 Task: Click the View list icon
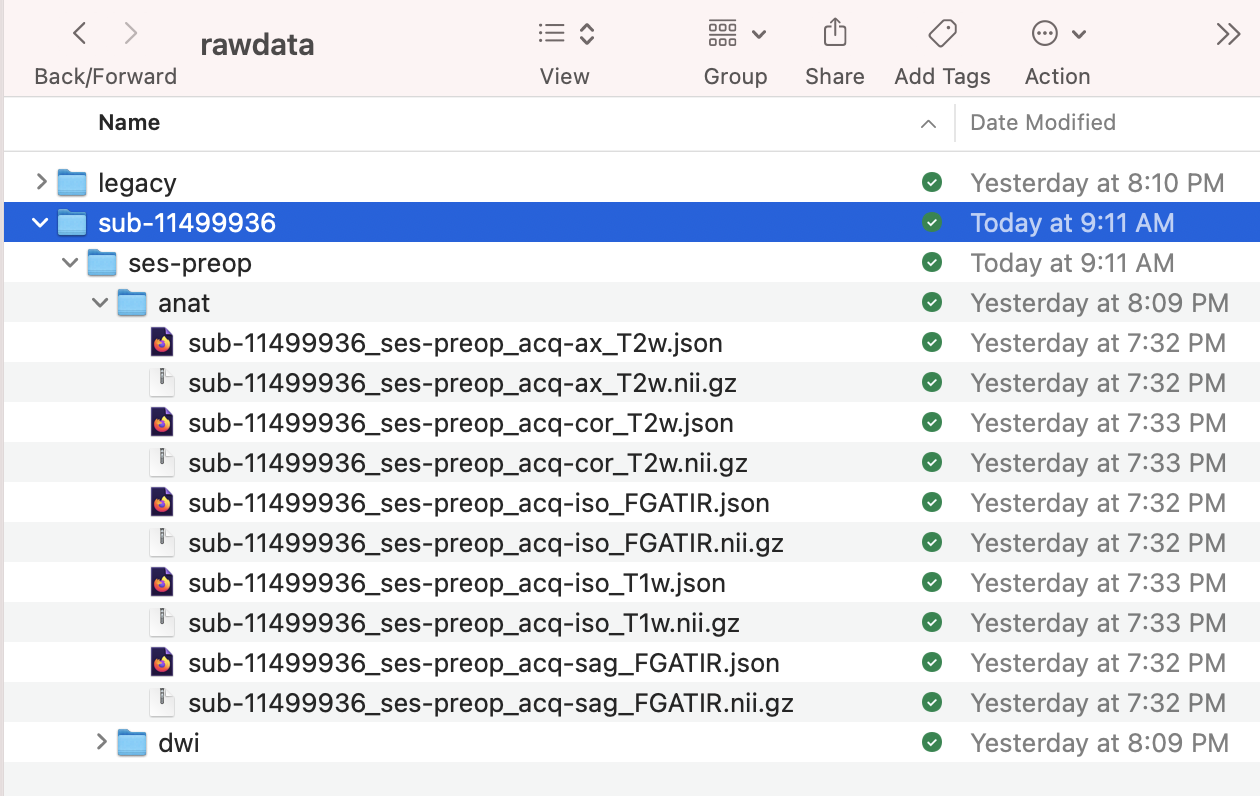[551, 33]
